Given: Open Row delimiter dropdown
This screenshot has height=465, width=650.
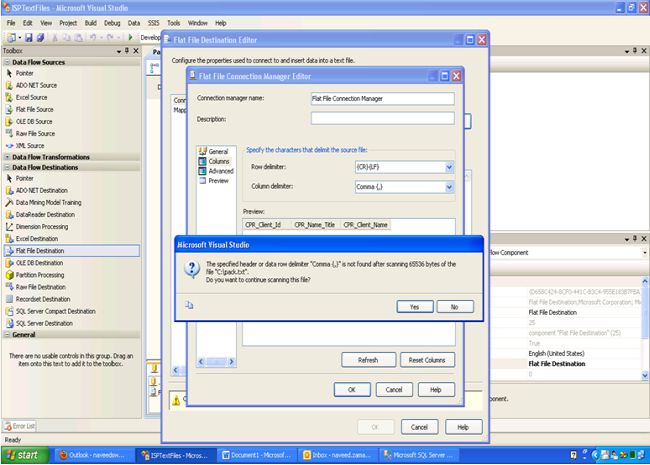Looking at the screenshot, I should click(x=449, y=167).
